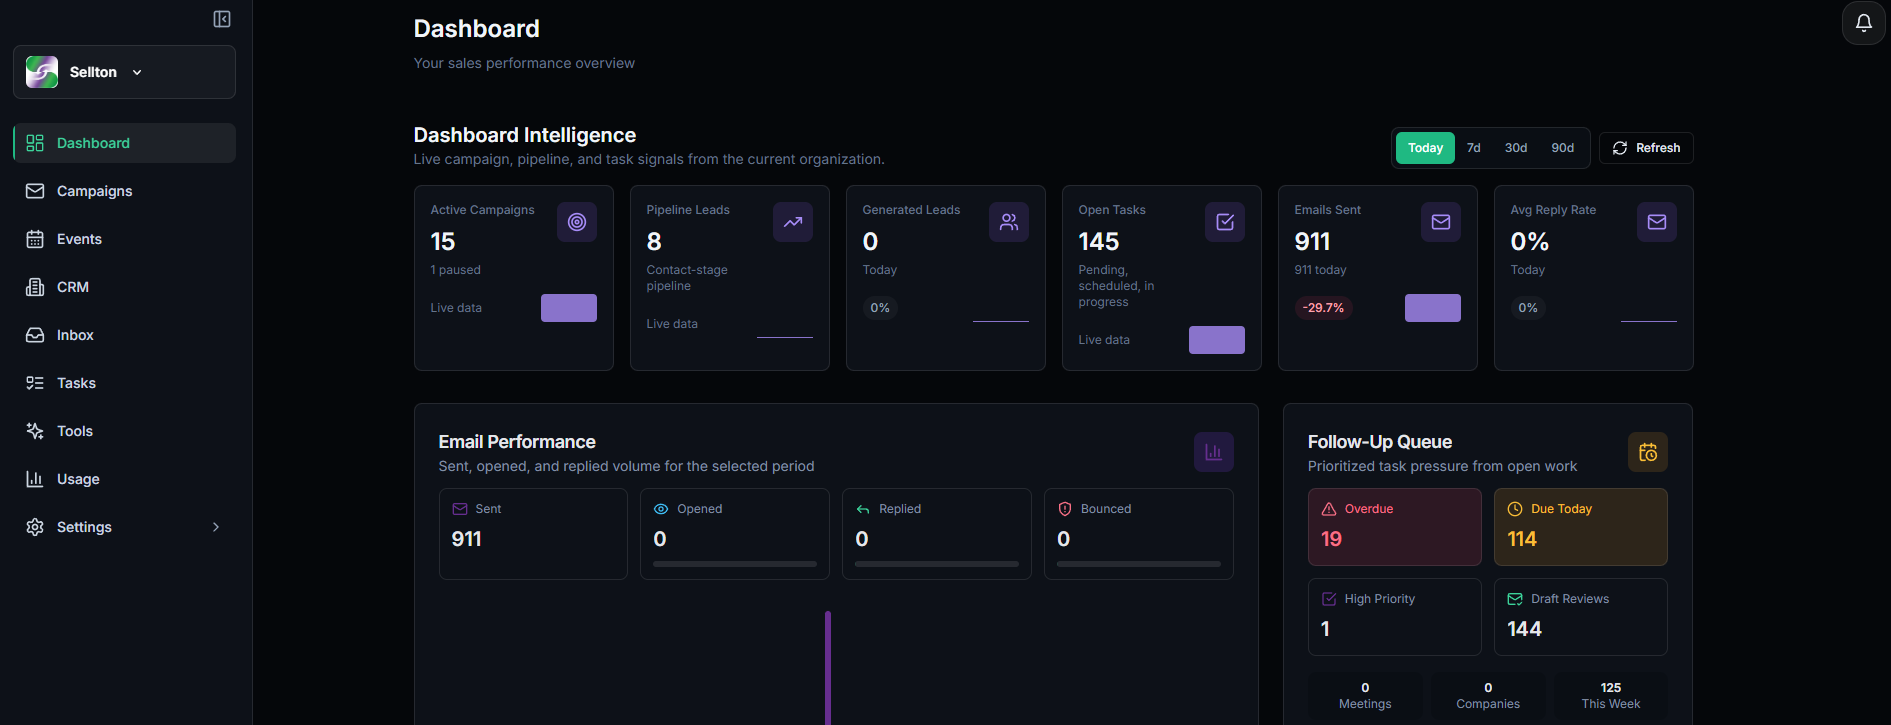Switch to the 90d time range
The width and height of the screenshot is (1891, 725).
point(1562,148)
